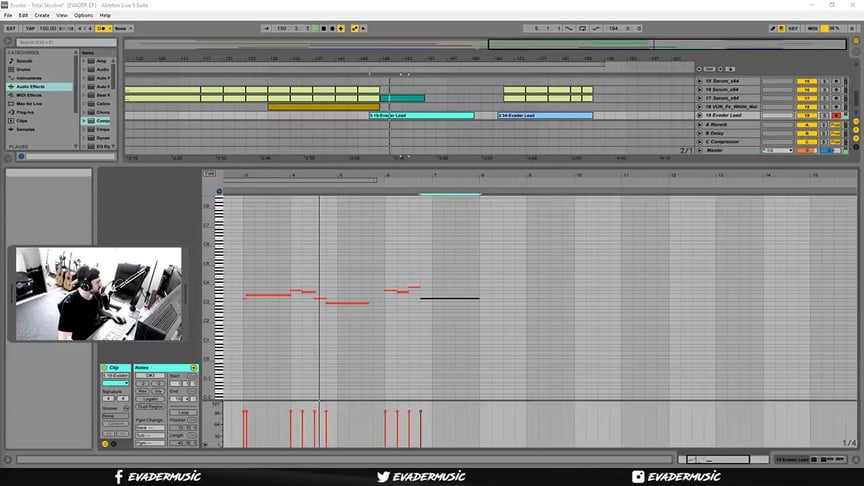Collapse the highlighted Compressor folder
The image size is (864, 486).
84,121
